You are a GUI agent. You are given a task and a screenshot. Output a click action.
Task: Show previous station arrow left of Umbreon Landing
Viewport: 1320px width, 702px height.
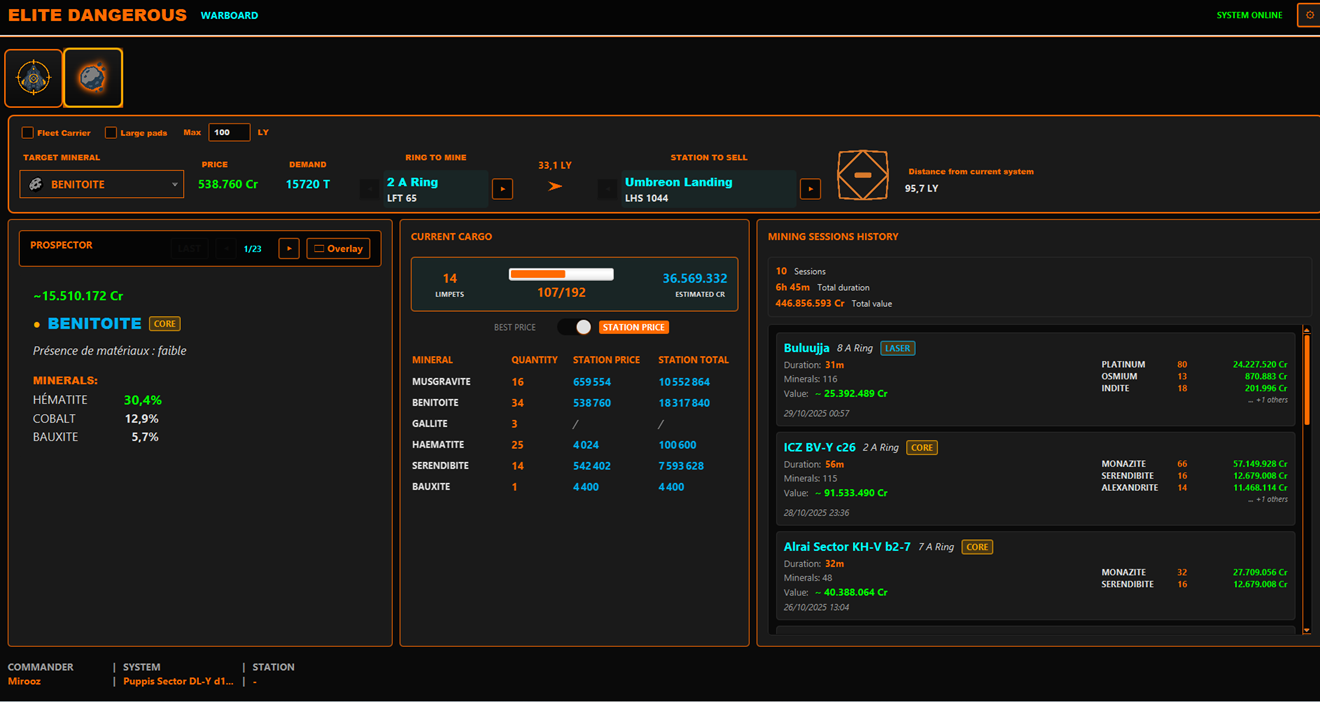pyautogui.click(x=607, y=189)
